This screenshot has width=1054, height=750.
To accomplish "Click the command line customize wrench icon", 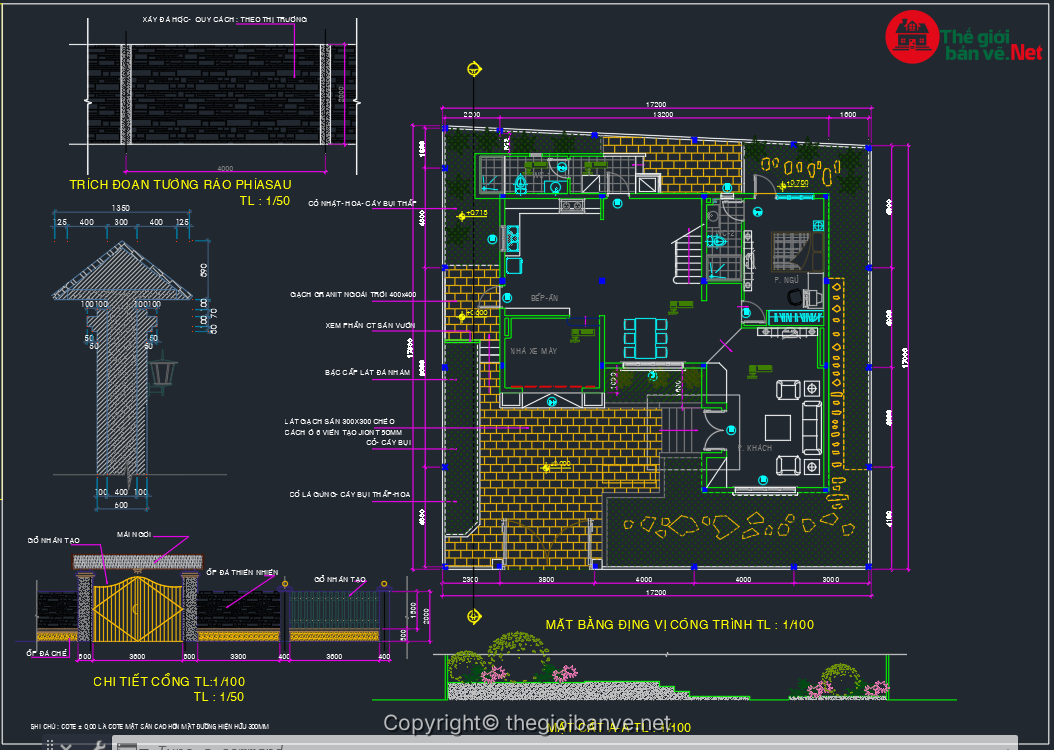I will 98,745.
